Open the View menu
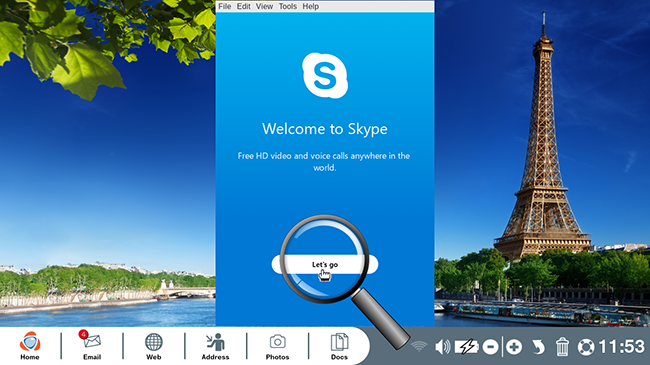 point(264,6)
